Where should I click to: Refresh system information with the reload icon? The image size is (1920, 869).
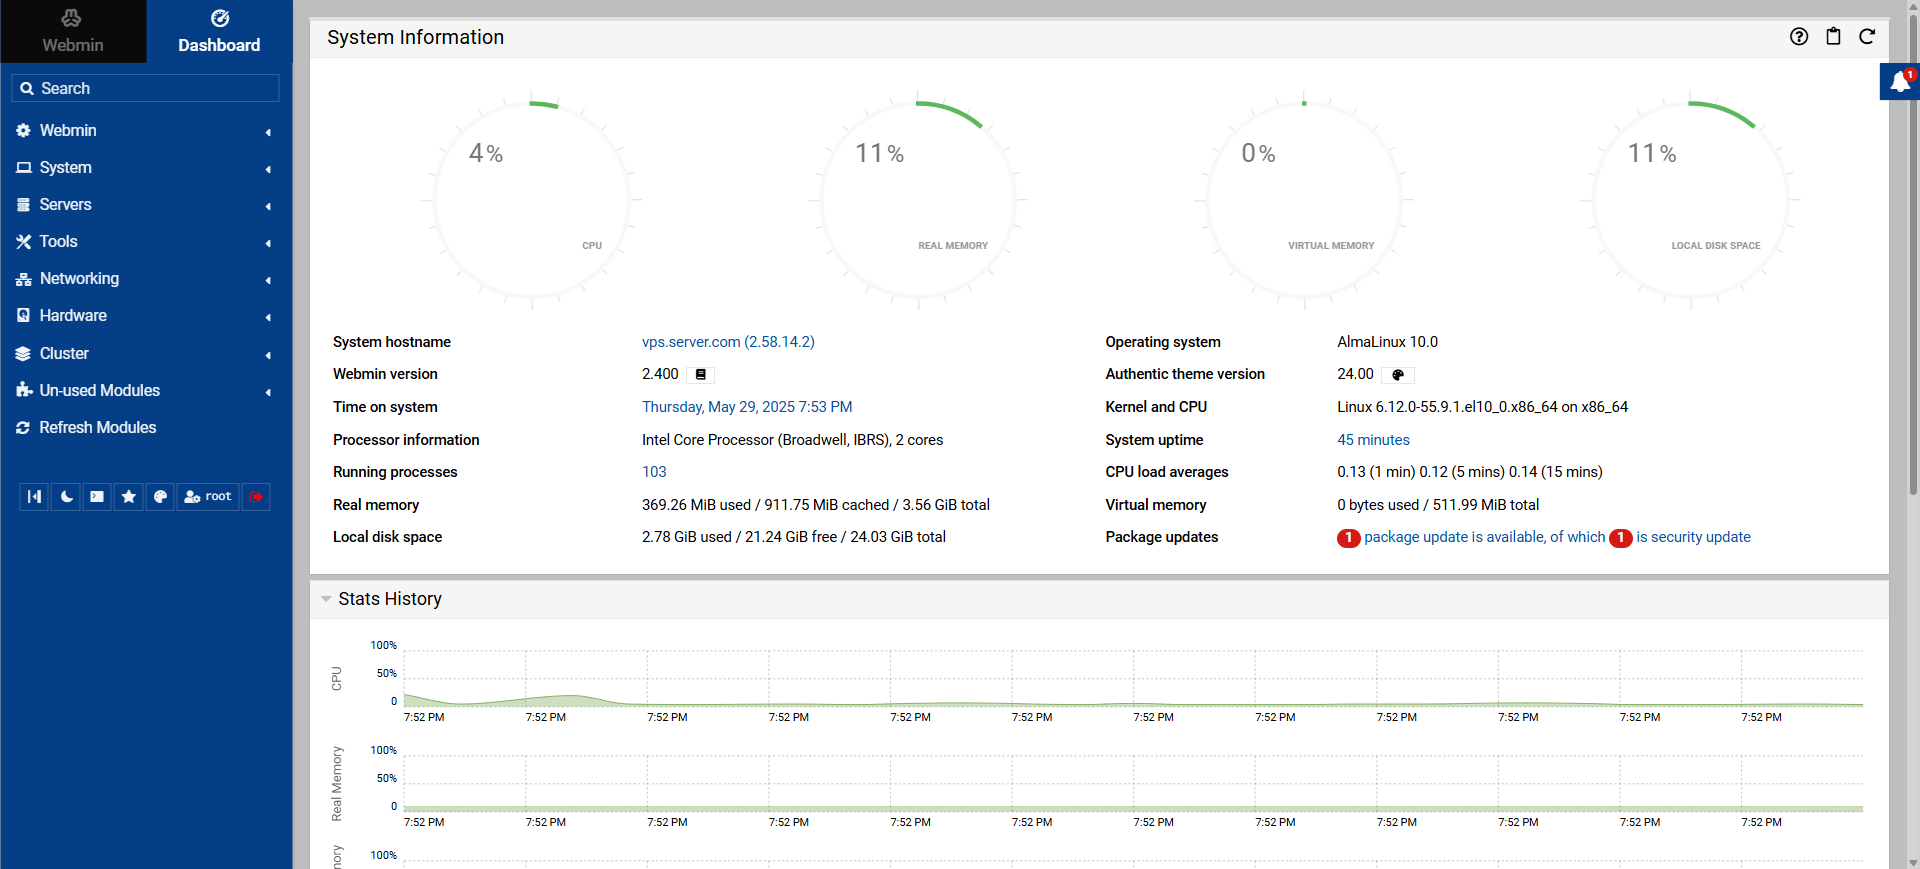(1867, 37)
